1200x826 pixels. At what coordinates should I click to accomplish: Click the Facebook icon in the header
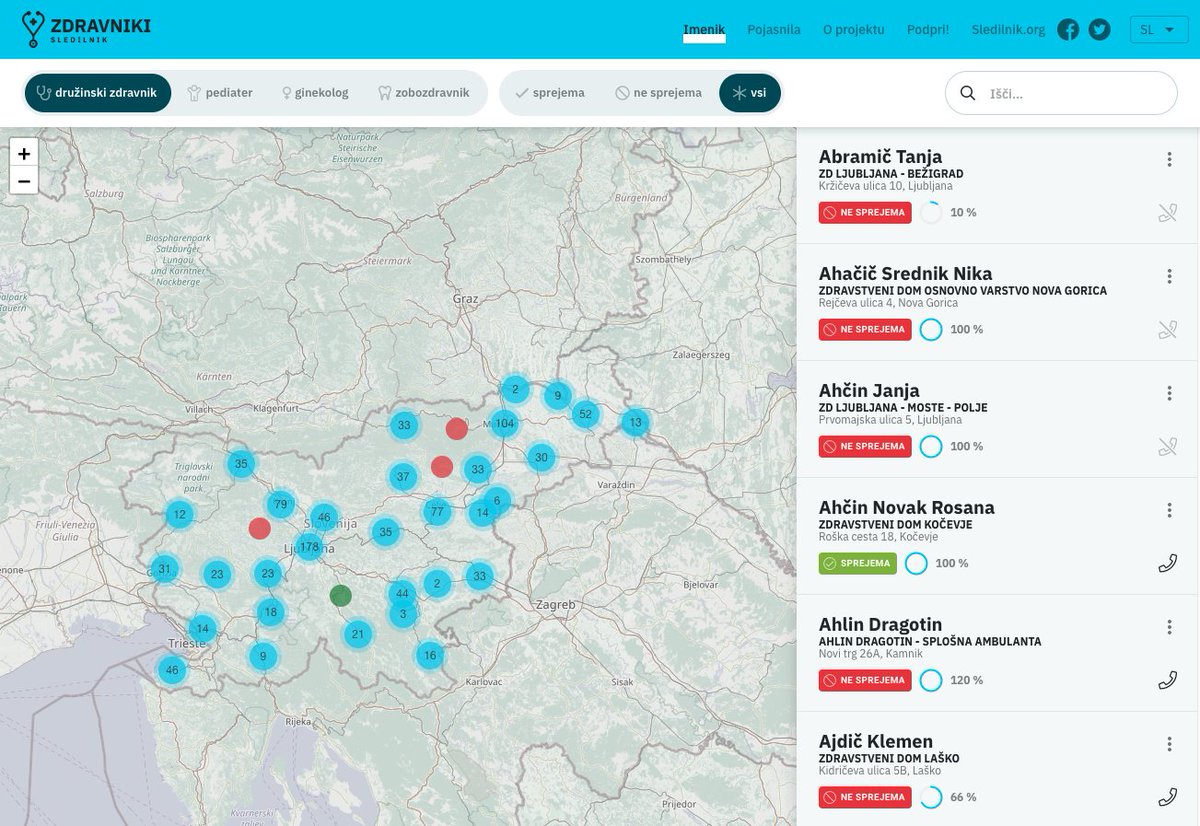(x=1068, y=30)
